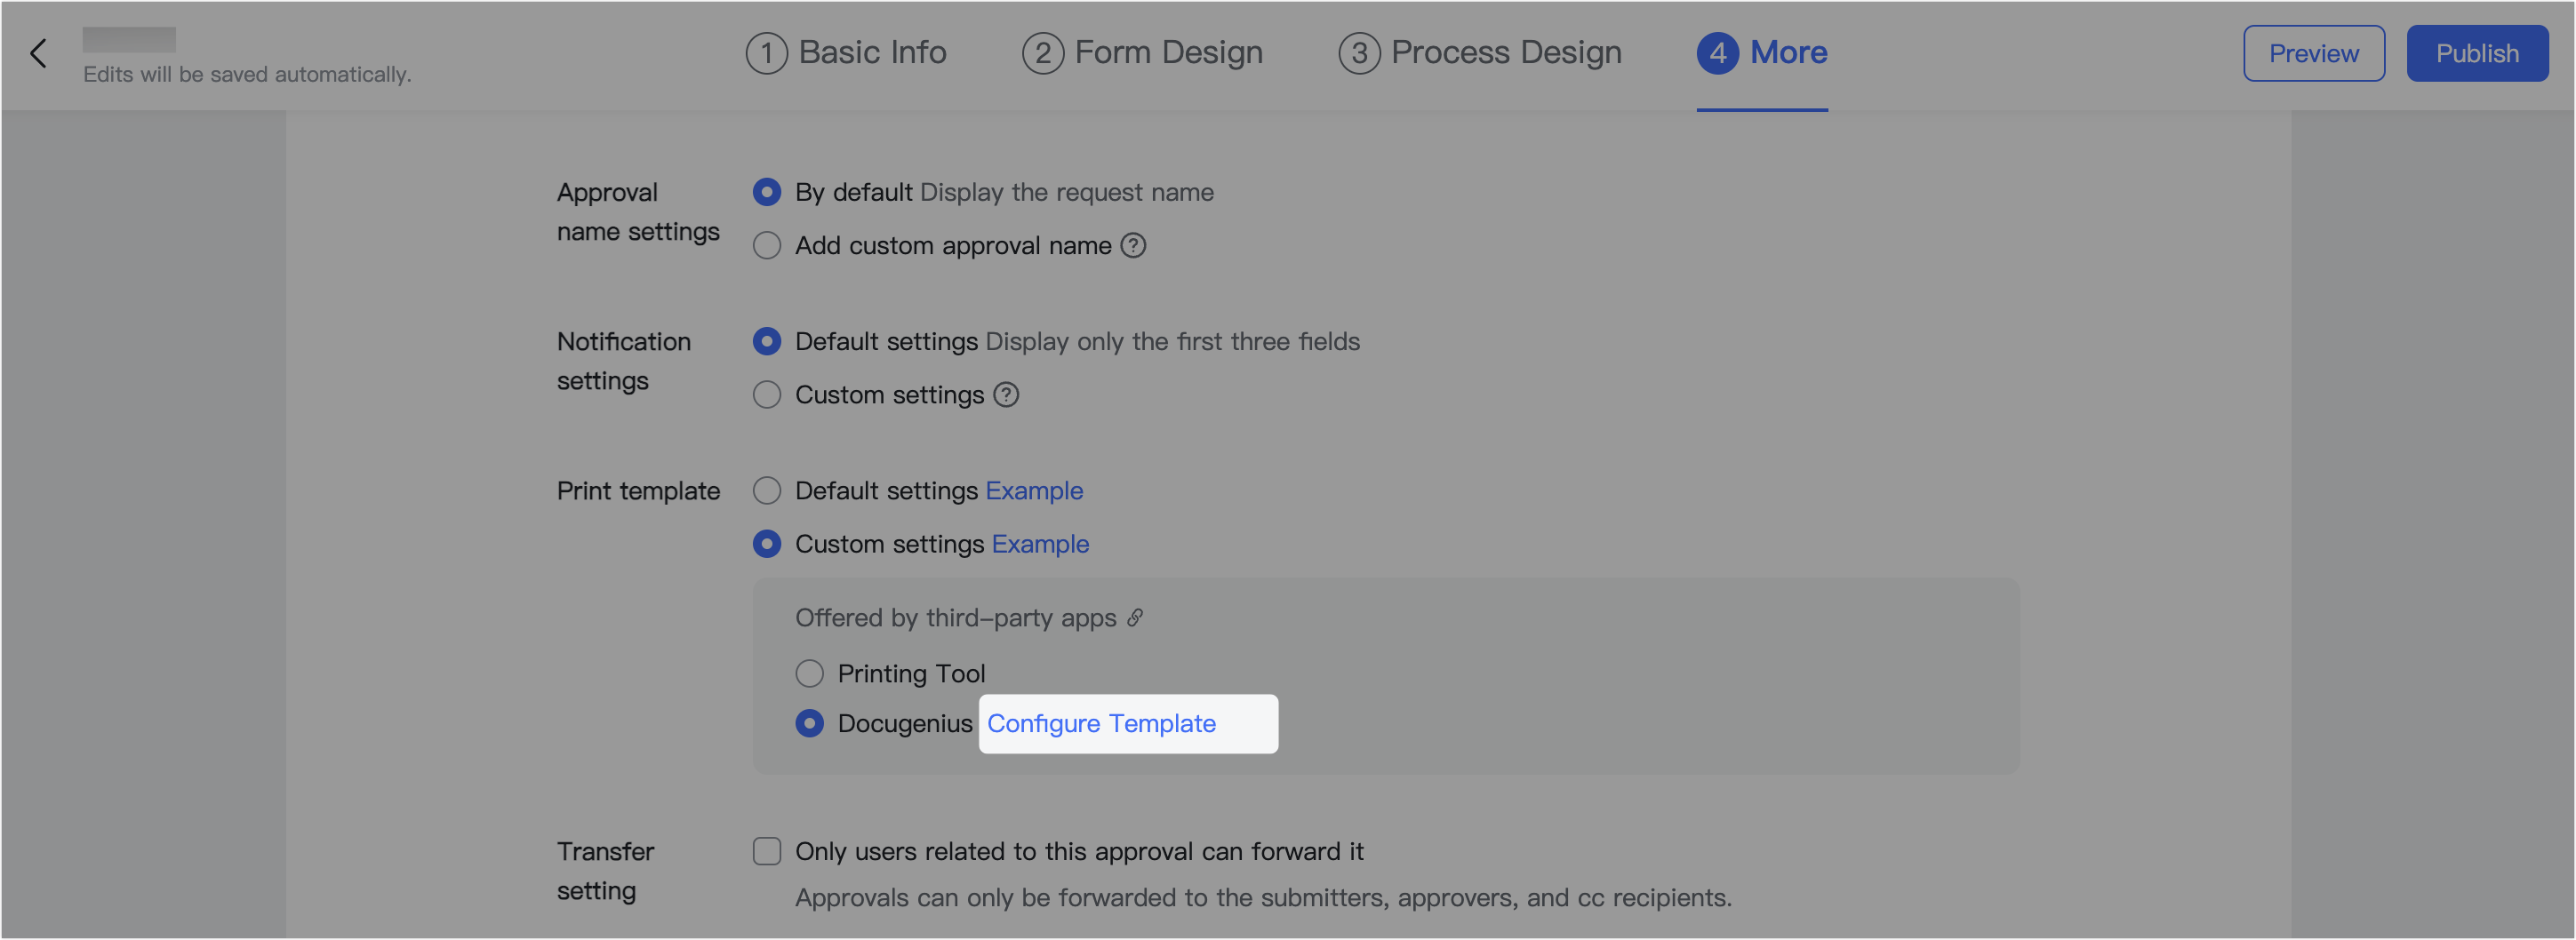Select print template Default settings radio
Image resolution: width=2576 pixels, height=940 pixels.
767,491
